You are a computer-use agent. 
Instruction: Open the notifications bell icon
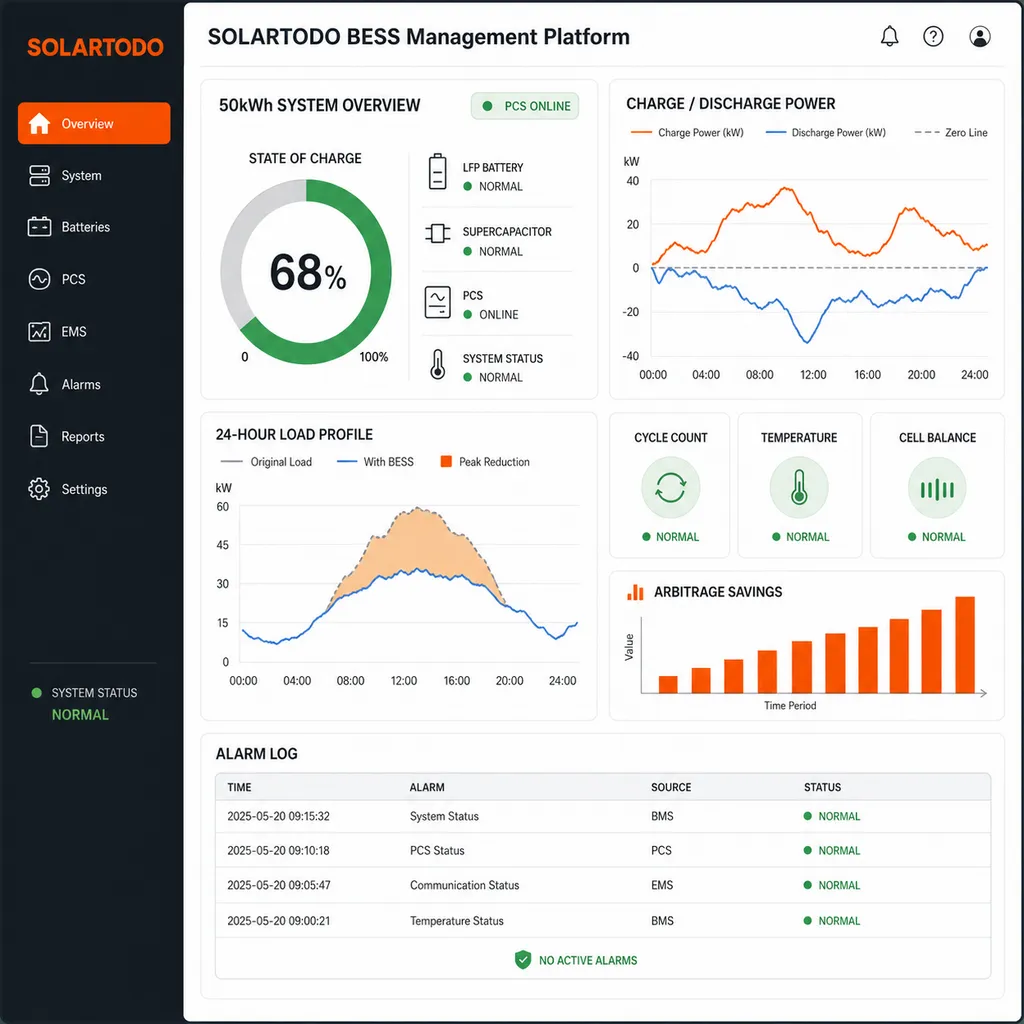889,36
